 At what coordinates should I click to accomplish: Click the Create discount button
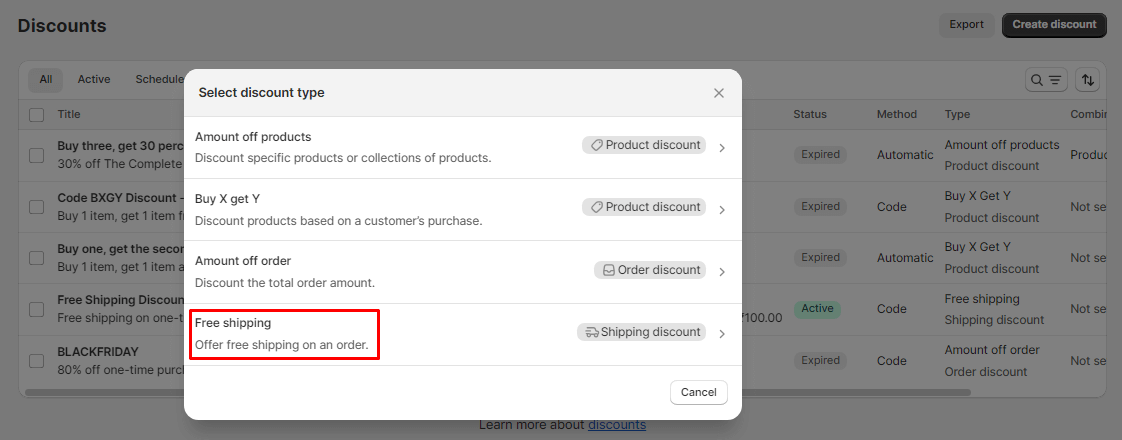tap(1054, 24)
